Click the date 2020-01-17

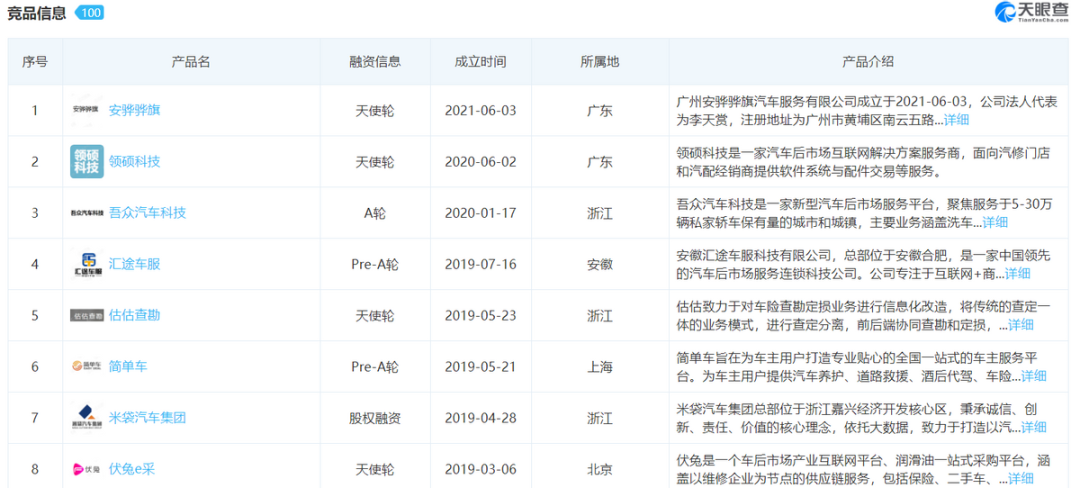click(480, 213)
